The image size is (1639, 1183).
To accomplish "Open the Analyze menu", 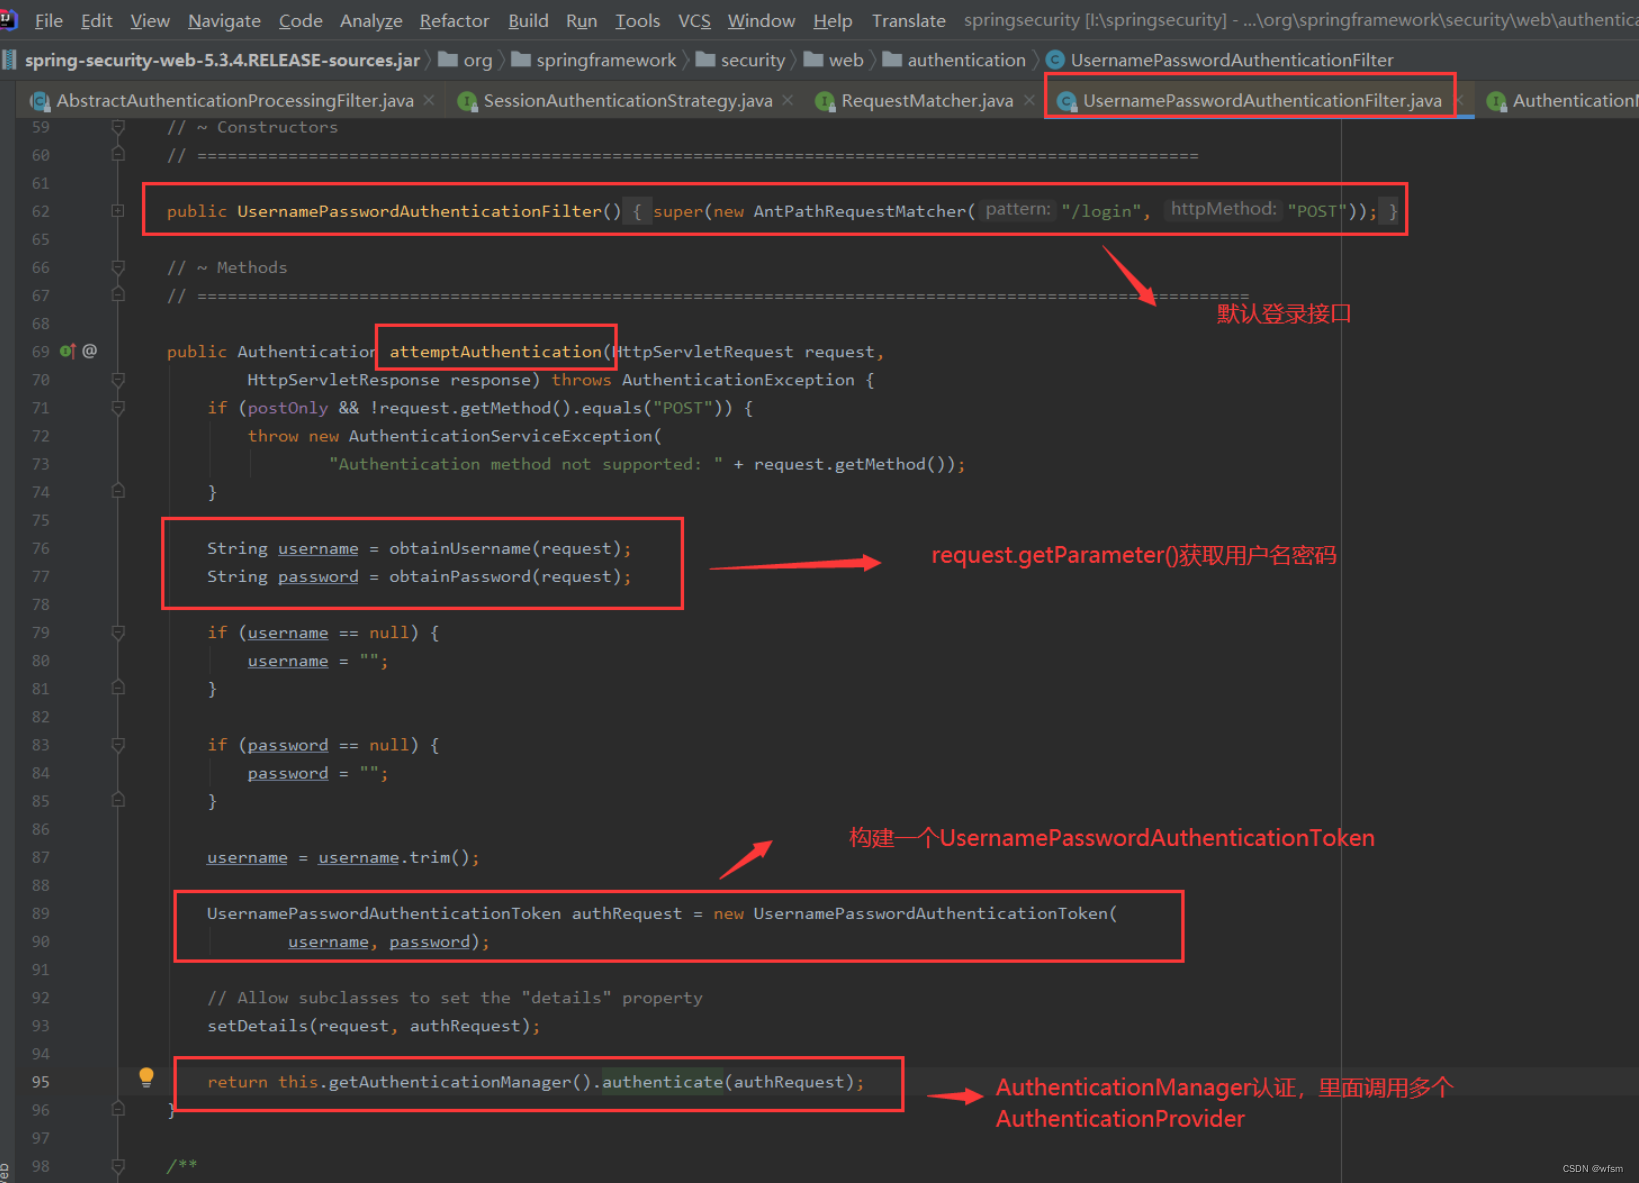I will pyautogui.click(x=371, y=20).
